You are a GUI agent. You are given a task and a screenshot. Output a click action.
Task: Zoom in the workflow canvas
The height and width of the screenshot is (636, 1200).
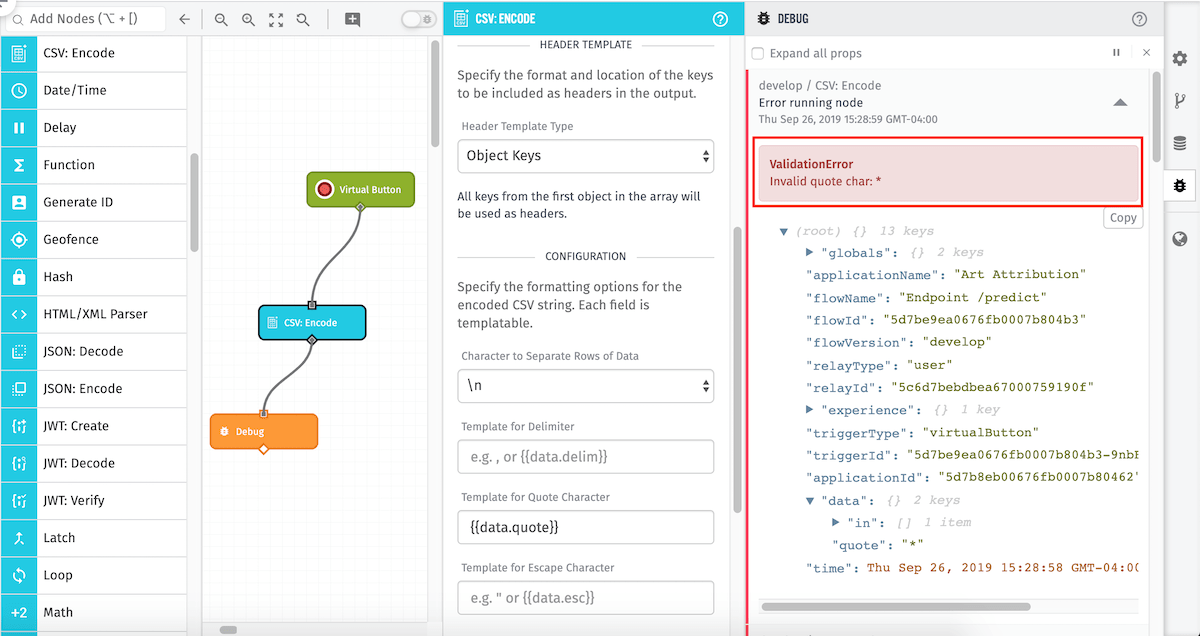(249, 19)
